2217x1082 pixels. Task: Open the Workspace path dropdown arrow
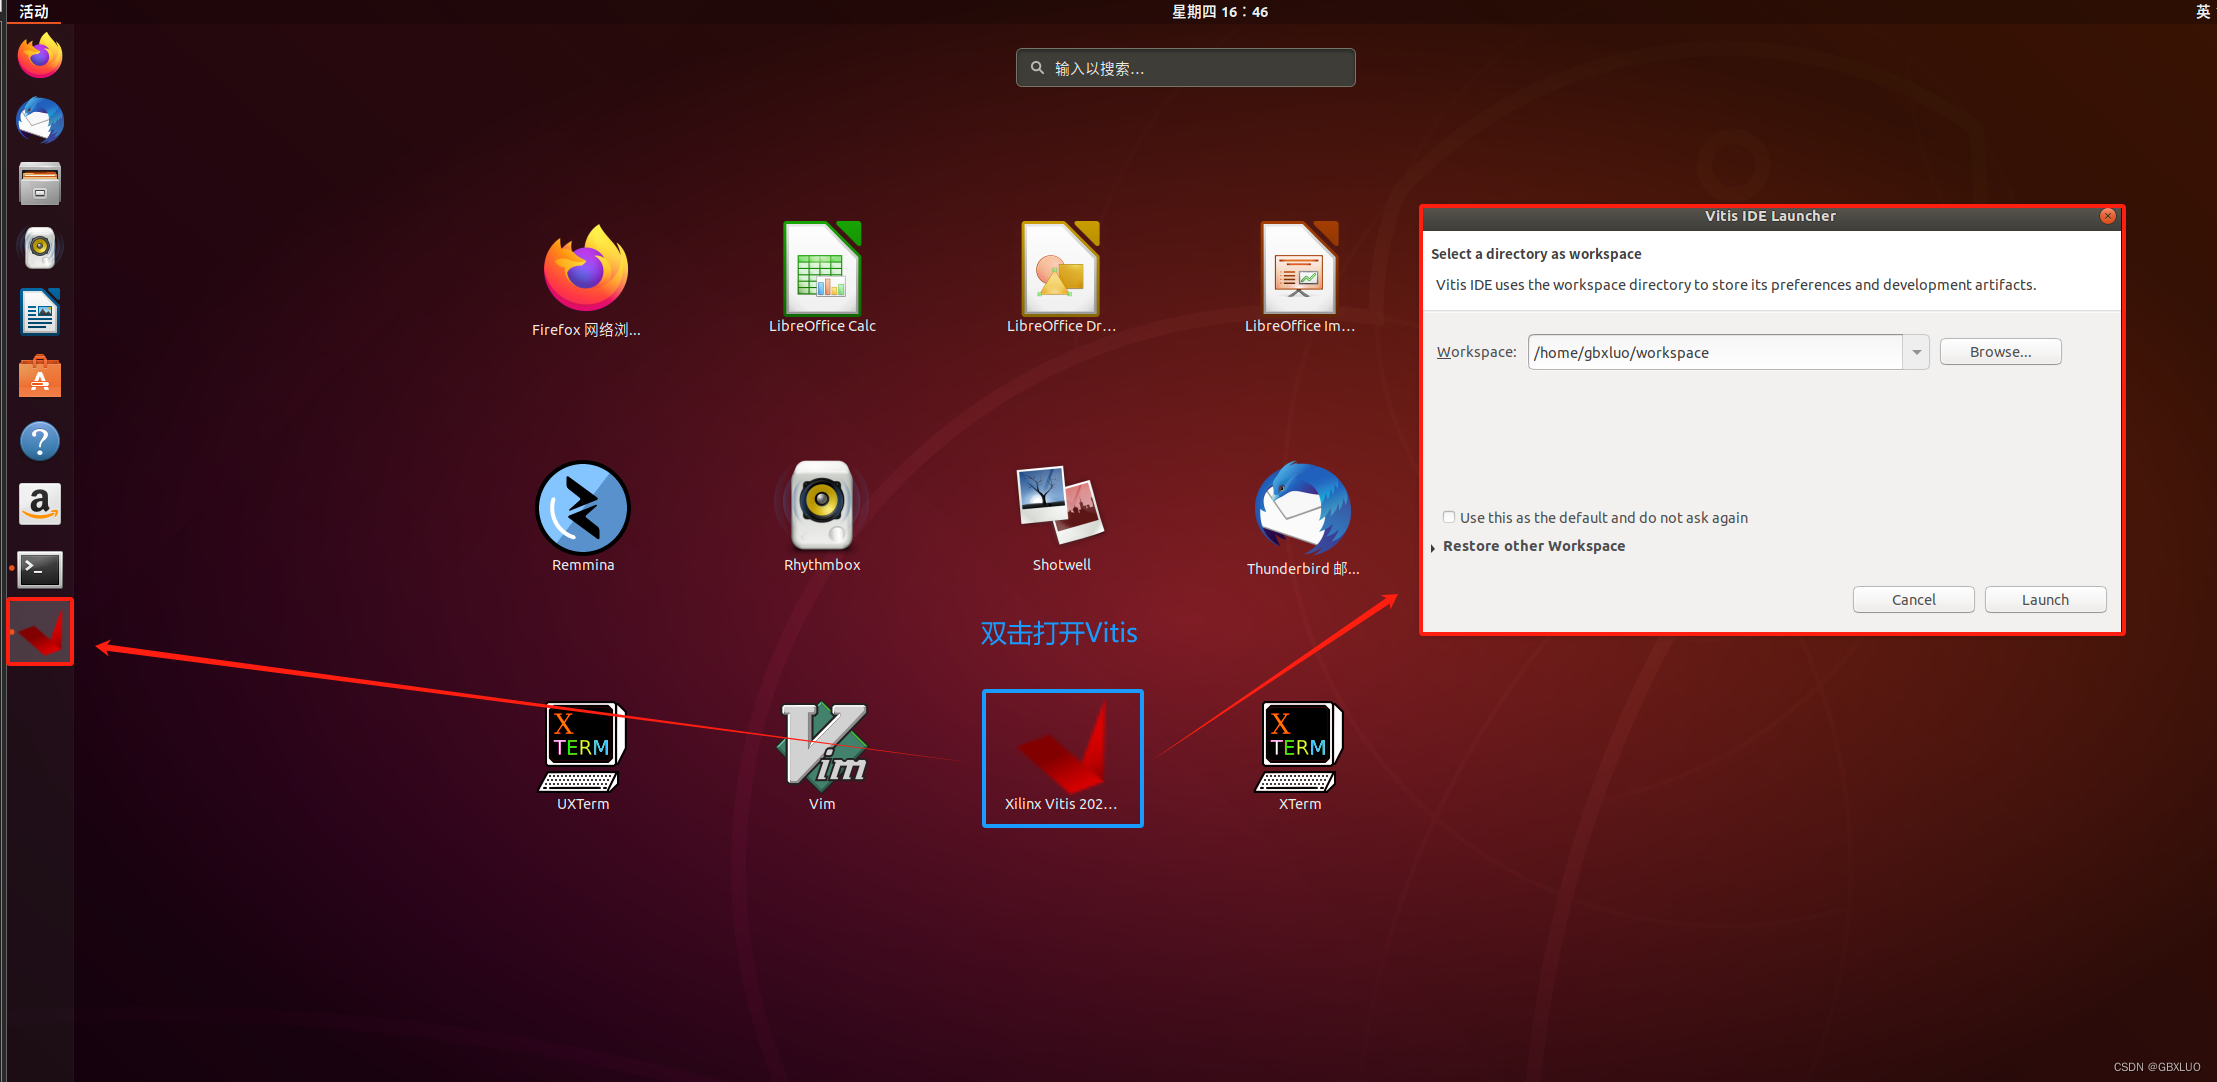(x=1915, y=352)
